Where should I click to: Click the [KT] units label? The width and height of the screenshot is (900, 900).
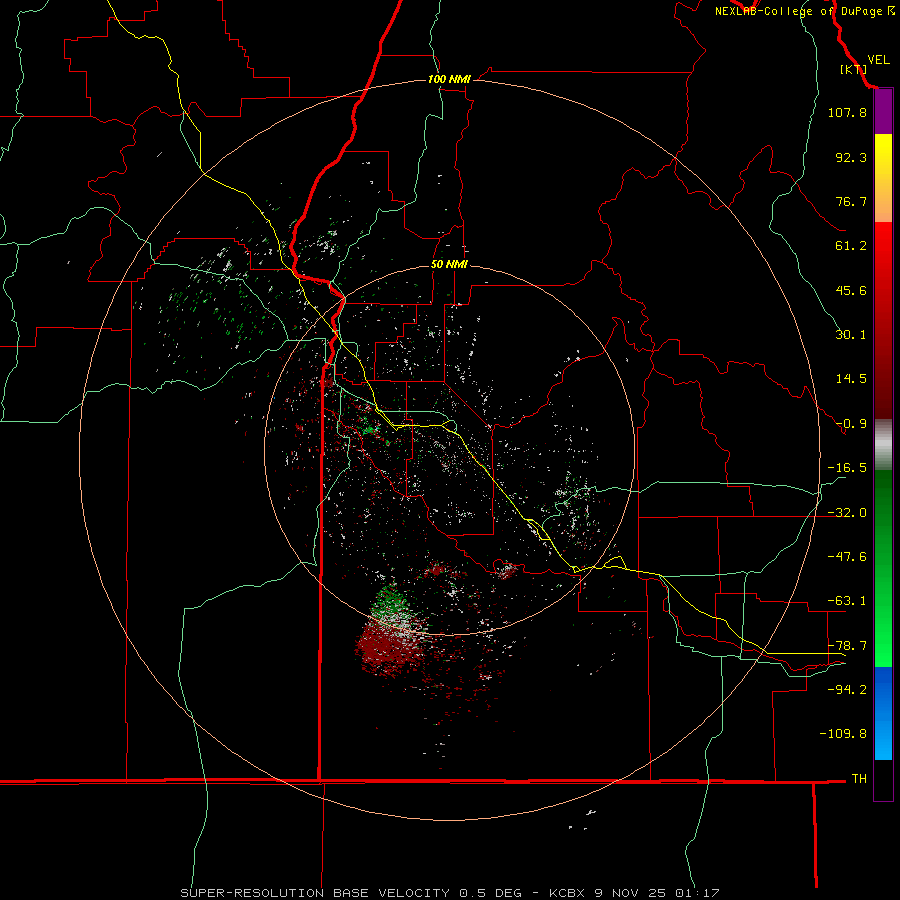pyautogui.click(x=853, y=69)
